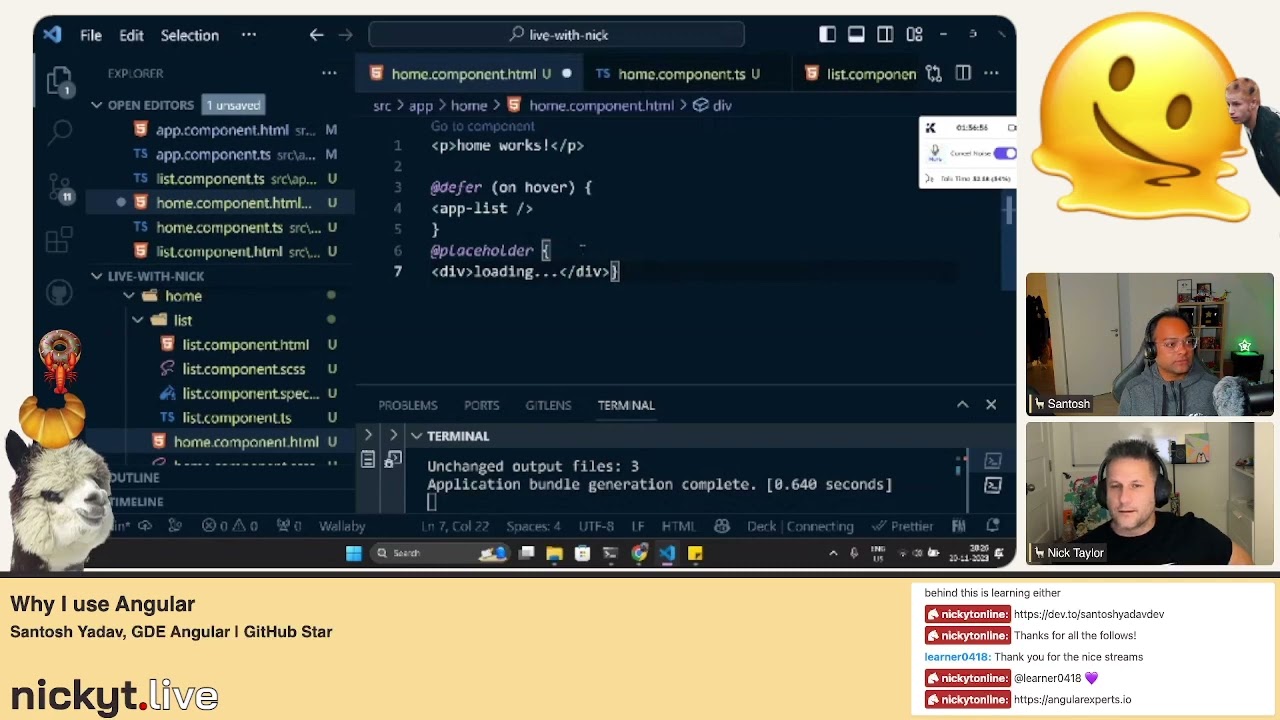Select app.component.html in Open Editors
The image size is (1280, 720).
(x=222, y=130)
